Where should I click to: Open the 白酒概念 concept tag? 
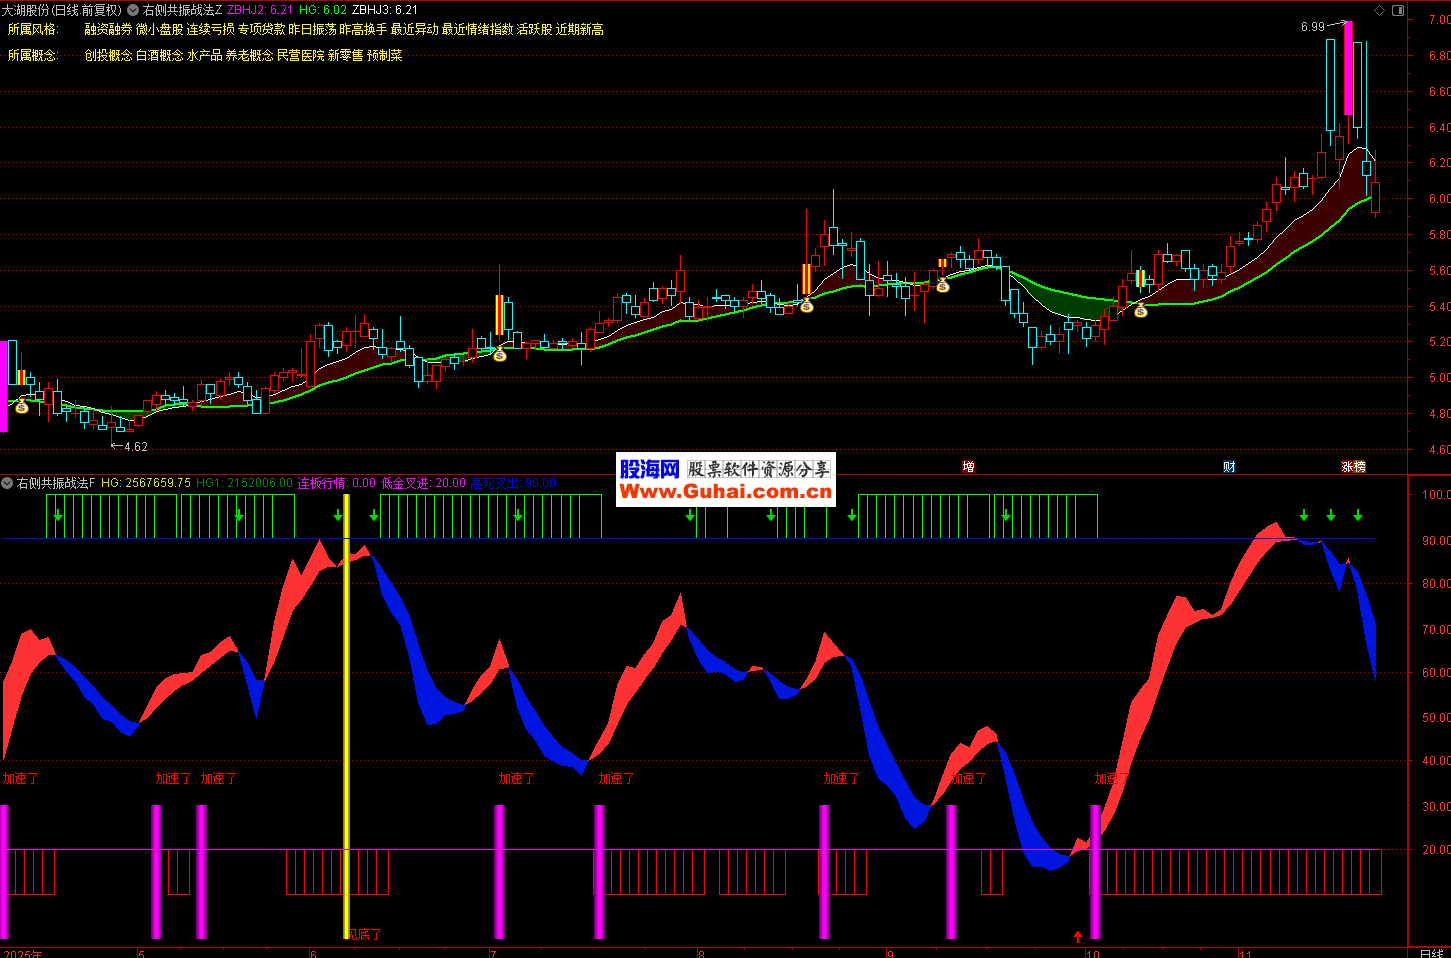pyautogui.click(x=160, y=56)
